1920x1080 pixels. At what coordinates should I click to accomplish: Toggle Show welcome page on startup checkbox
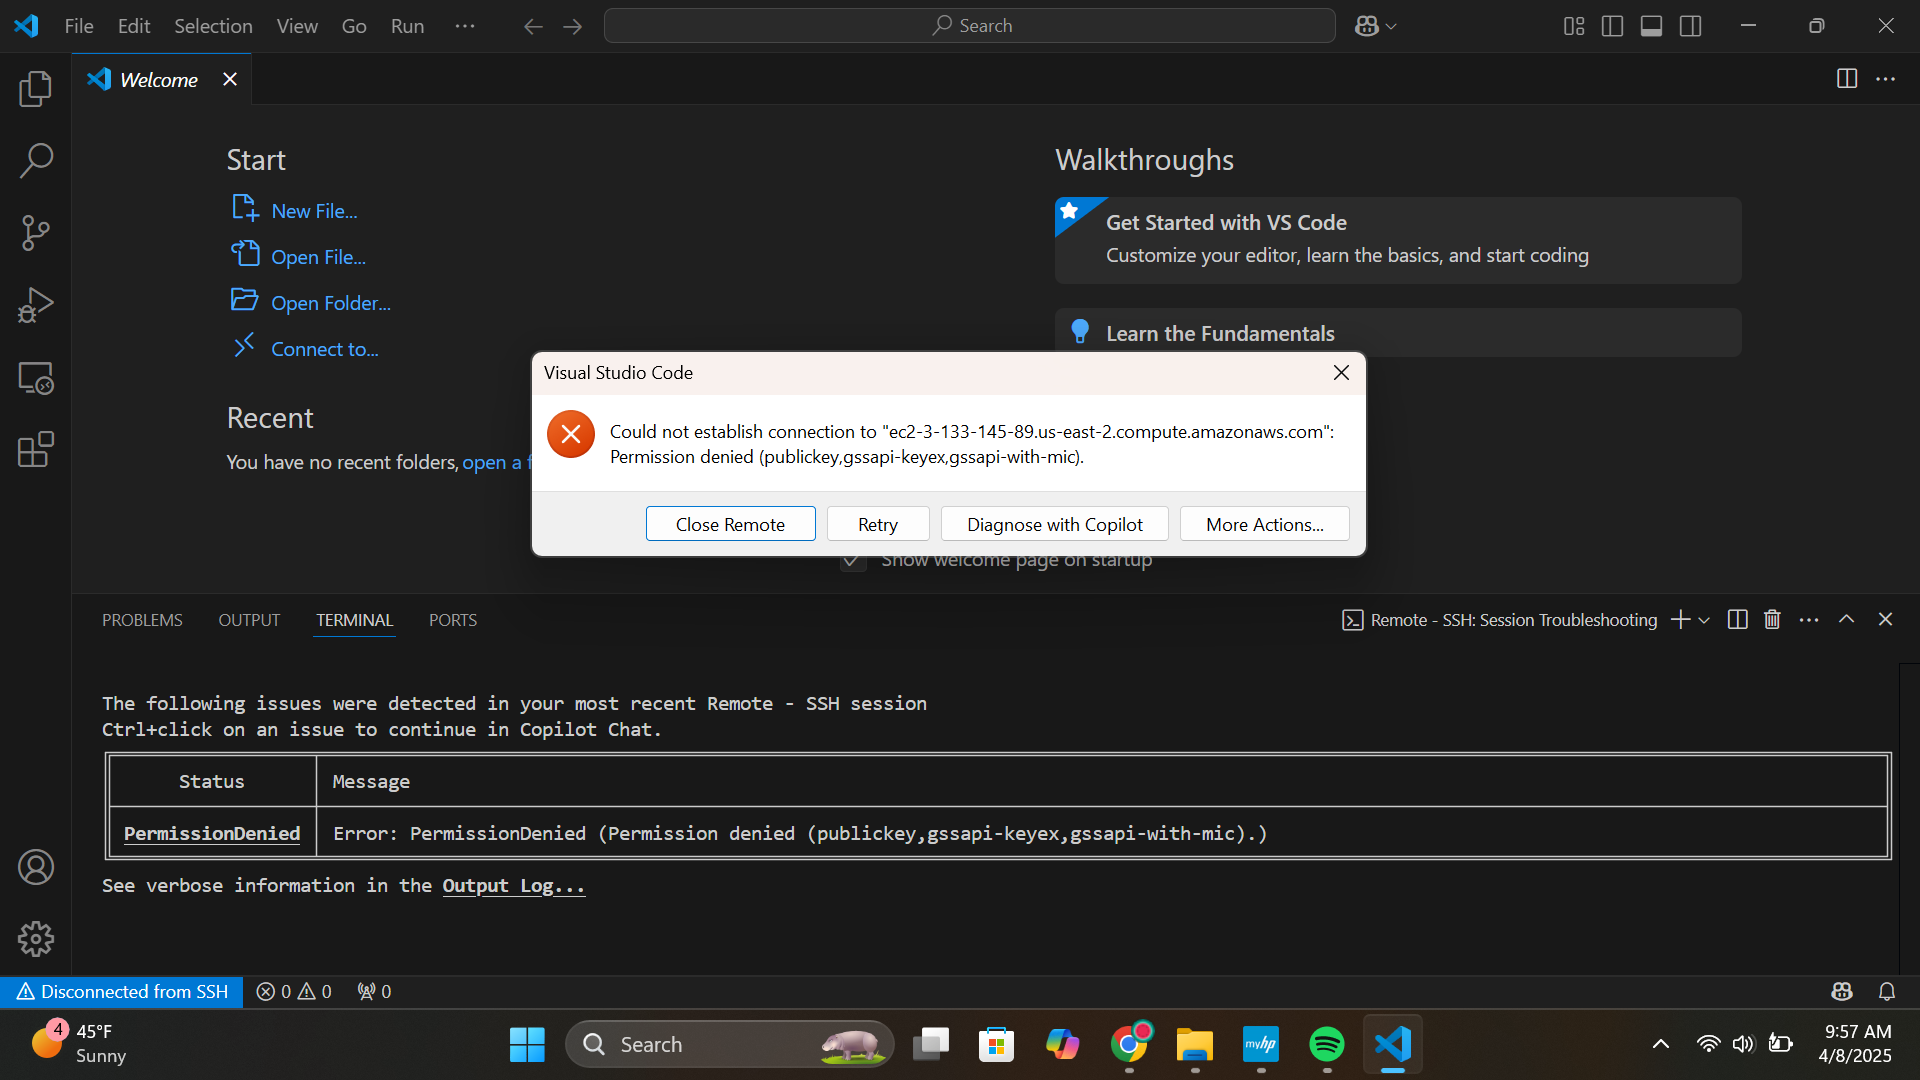(x=853, y=561)
